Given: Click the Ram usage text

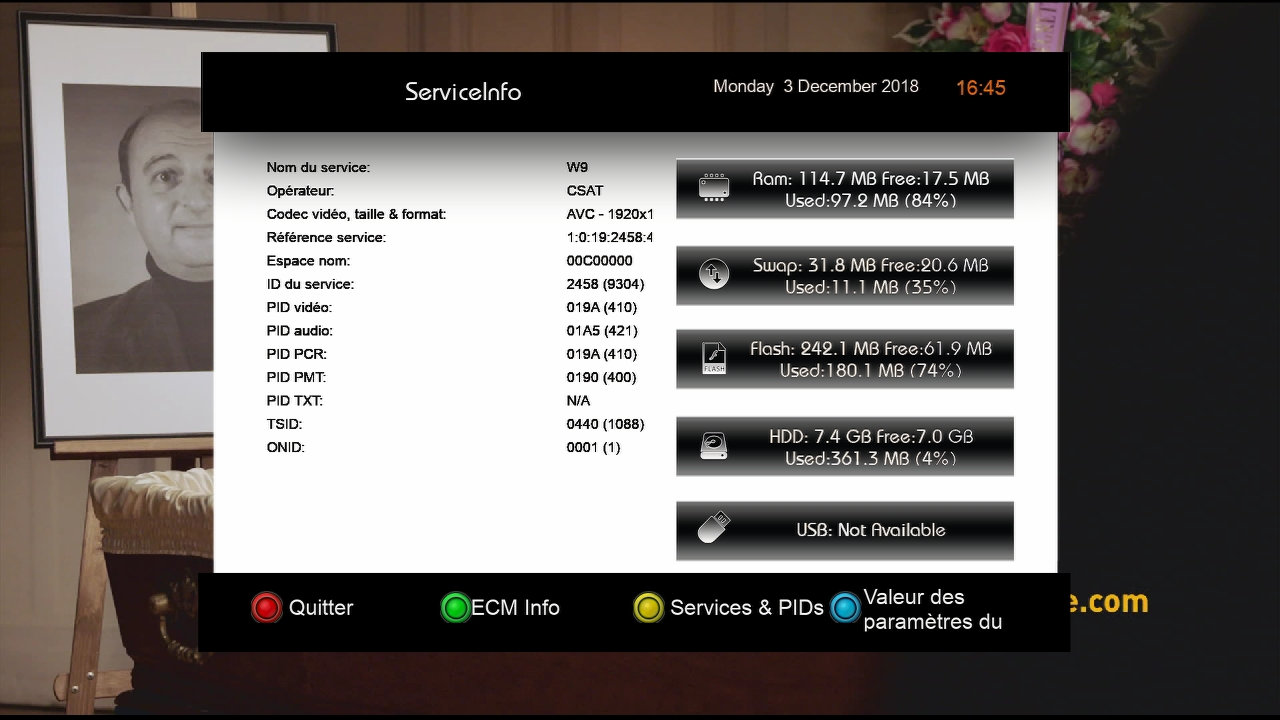Looking at the screenshot, I should 870,189.
